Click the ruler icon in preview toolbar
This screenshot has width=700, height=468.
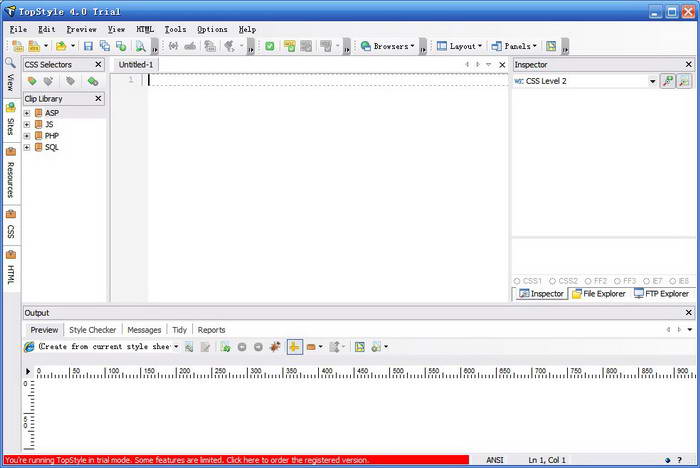[360, 347]
